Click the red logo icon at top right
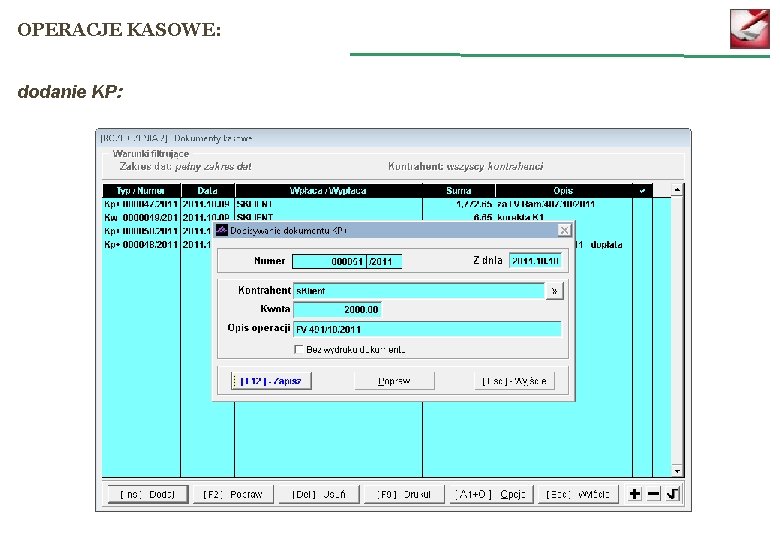The height and width of the screenshot is (540, 780). pyautogui.click(x=750, y=28)
